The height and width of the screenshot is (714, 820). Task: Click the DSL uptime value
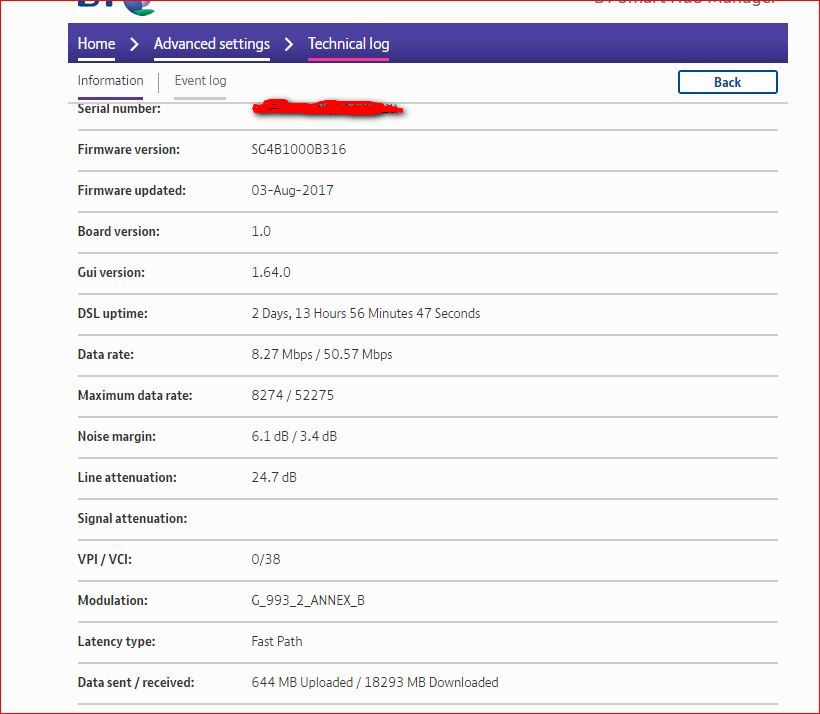point(365,314)
